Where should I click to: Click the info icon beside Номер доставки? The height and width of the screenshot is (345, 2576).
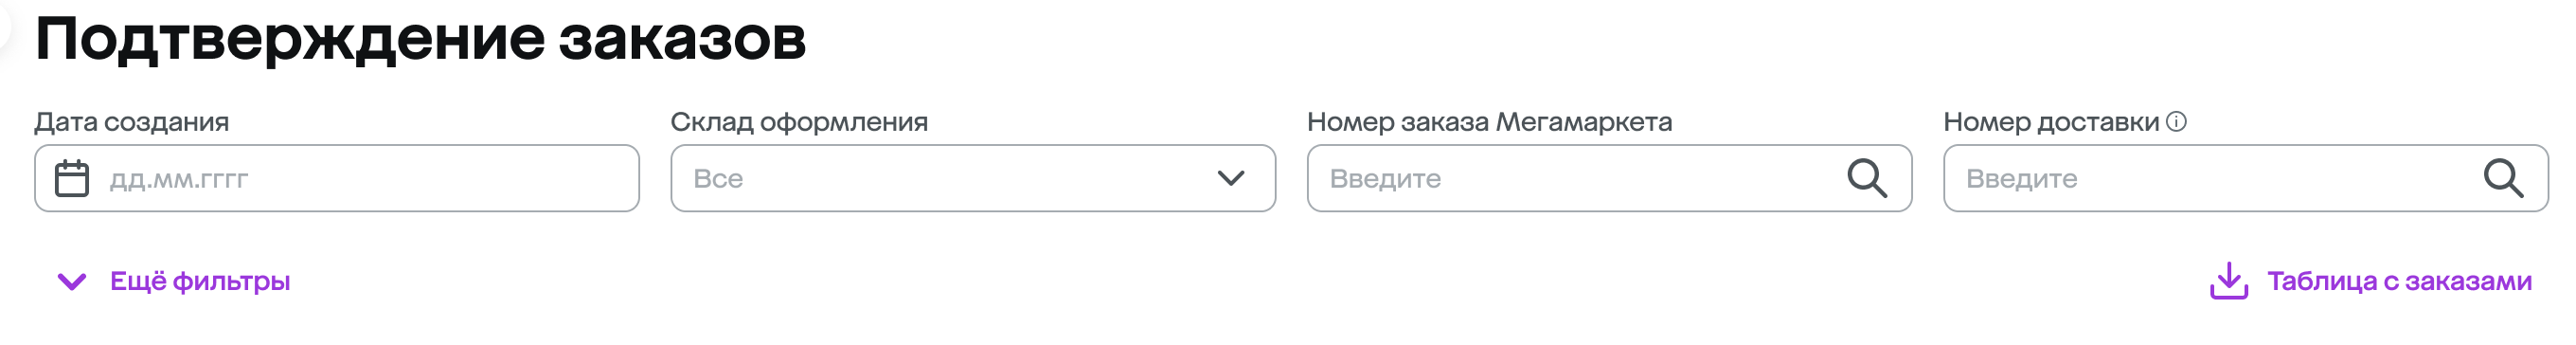pos(2176,121)
